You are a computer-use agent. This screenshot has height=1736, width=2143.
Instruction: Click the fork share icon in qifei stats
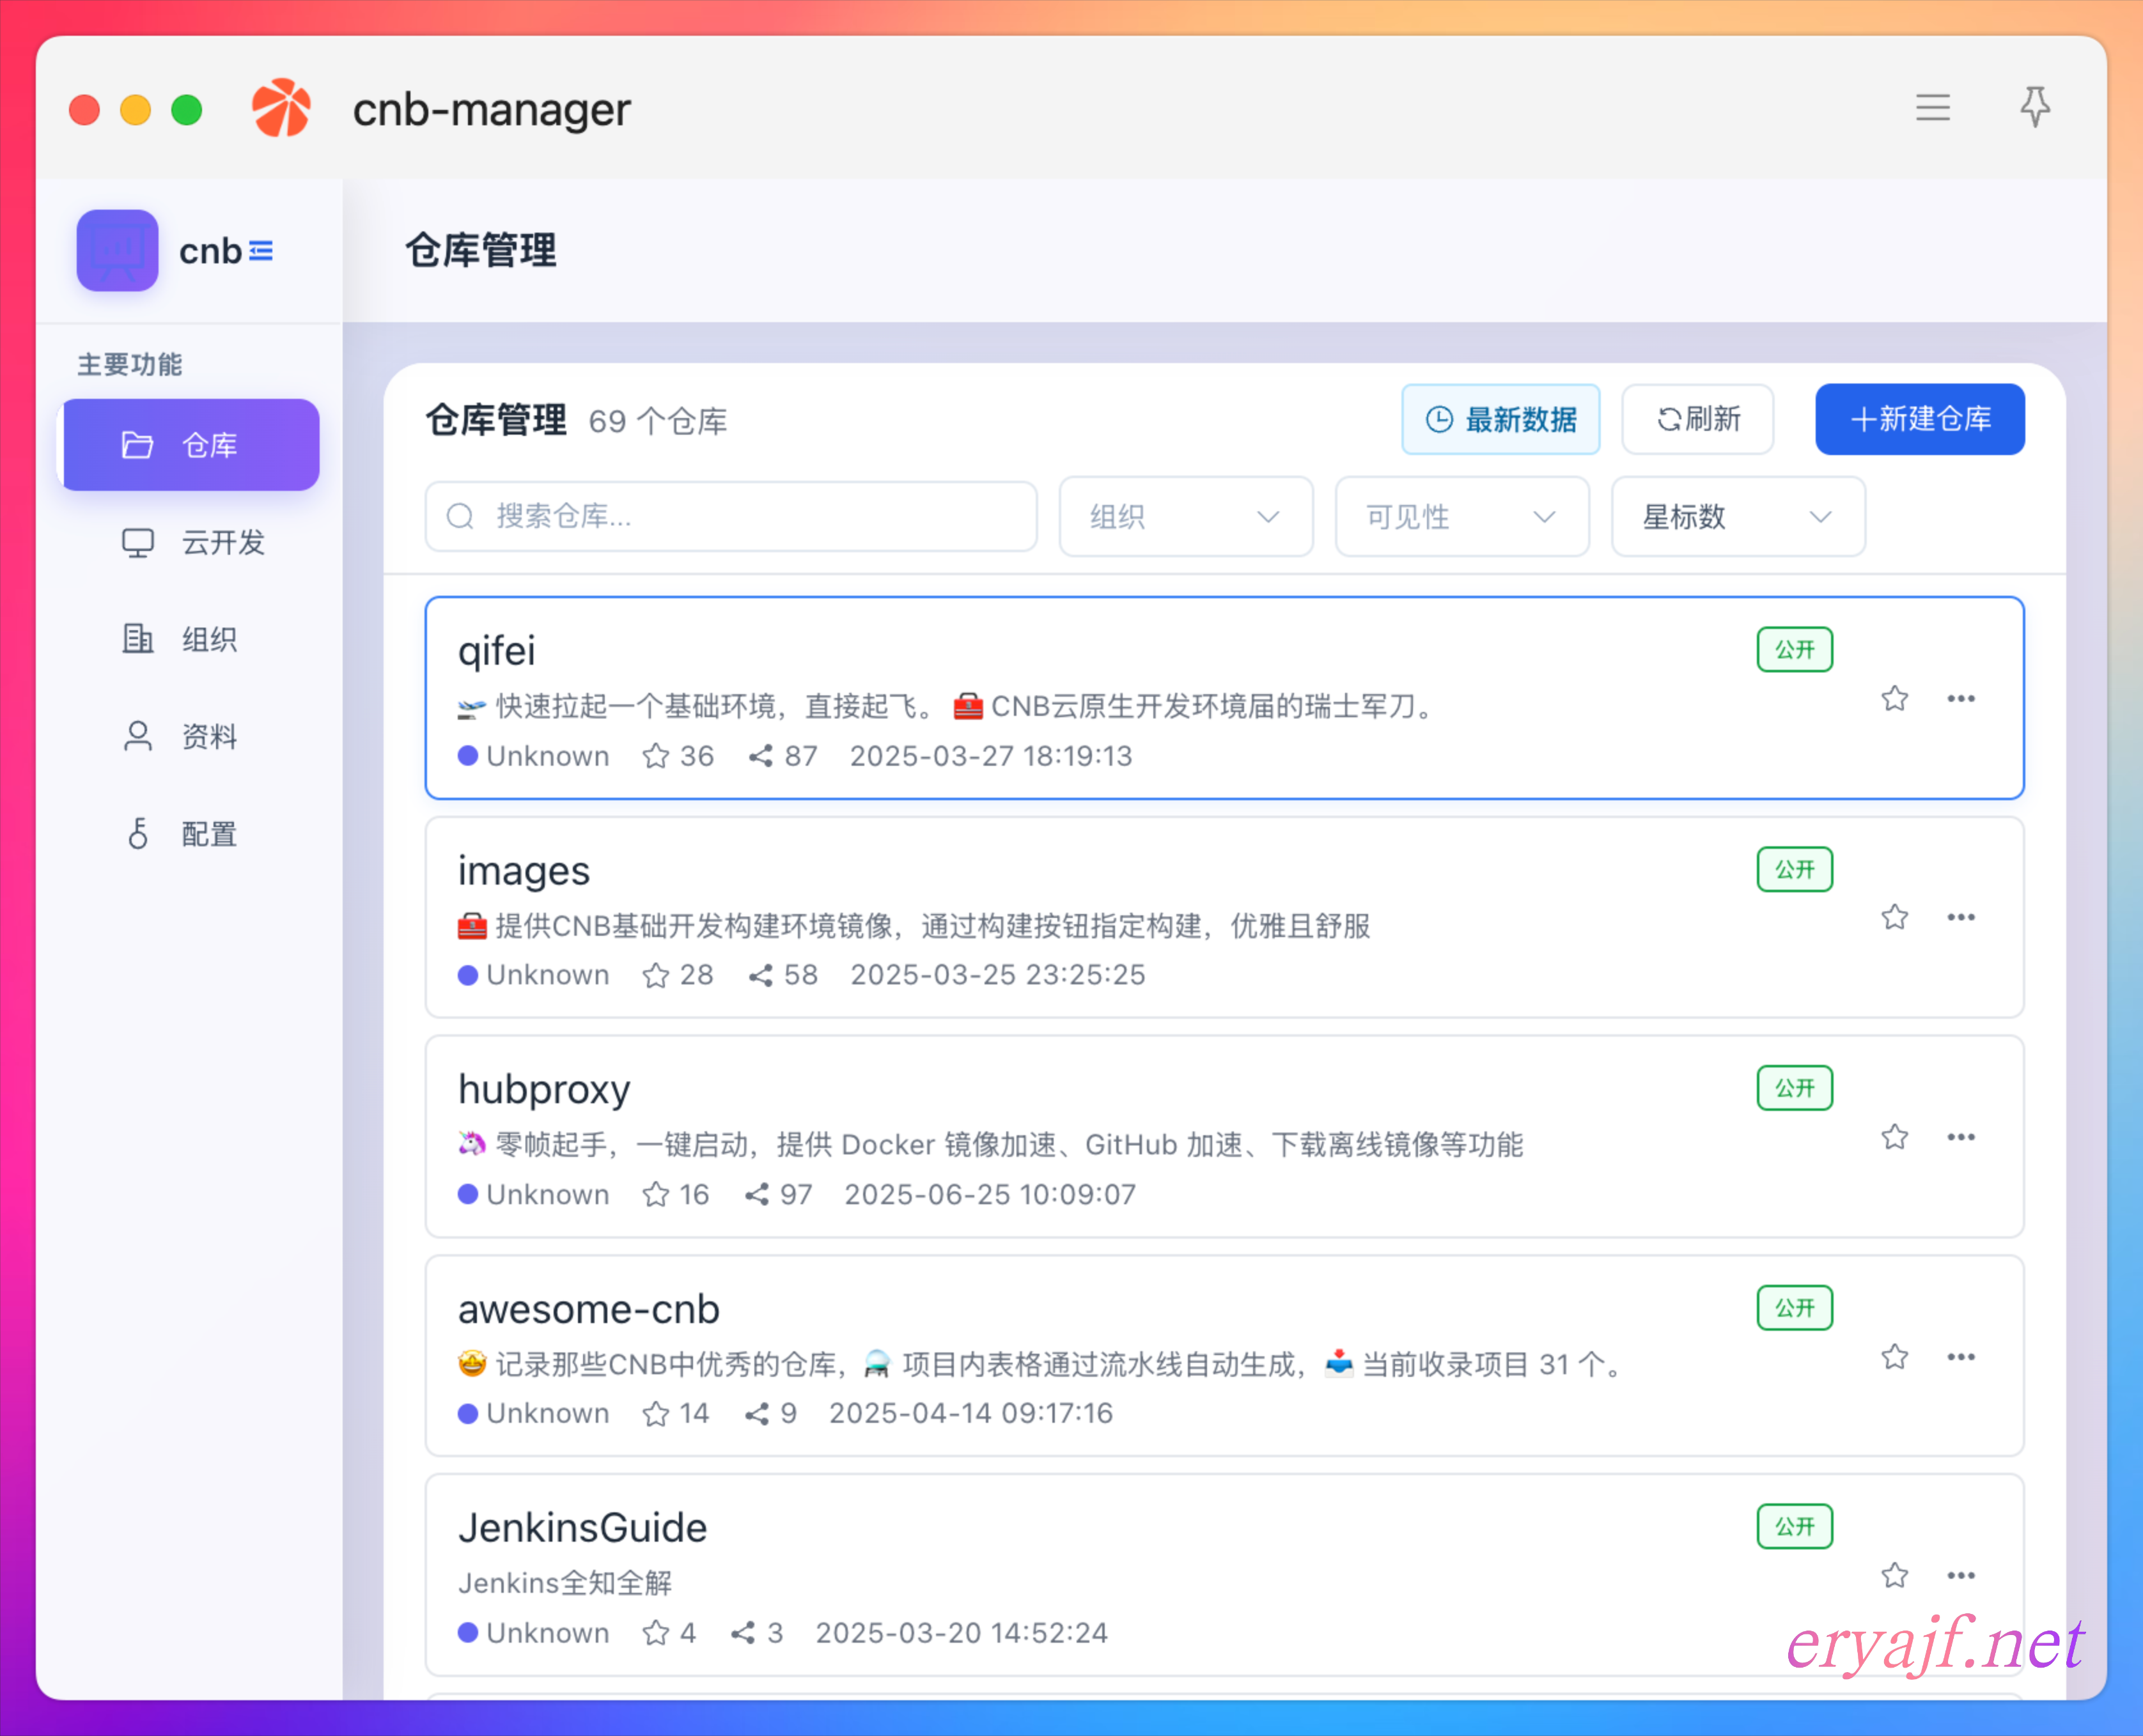click(760, 757)
